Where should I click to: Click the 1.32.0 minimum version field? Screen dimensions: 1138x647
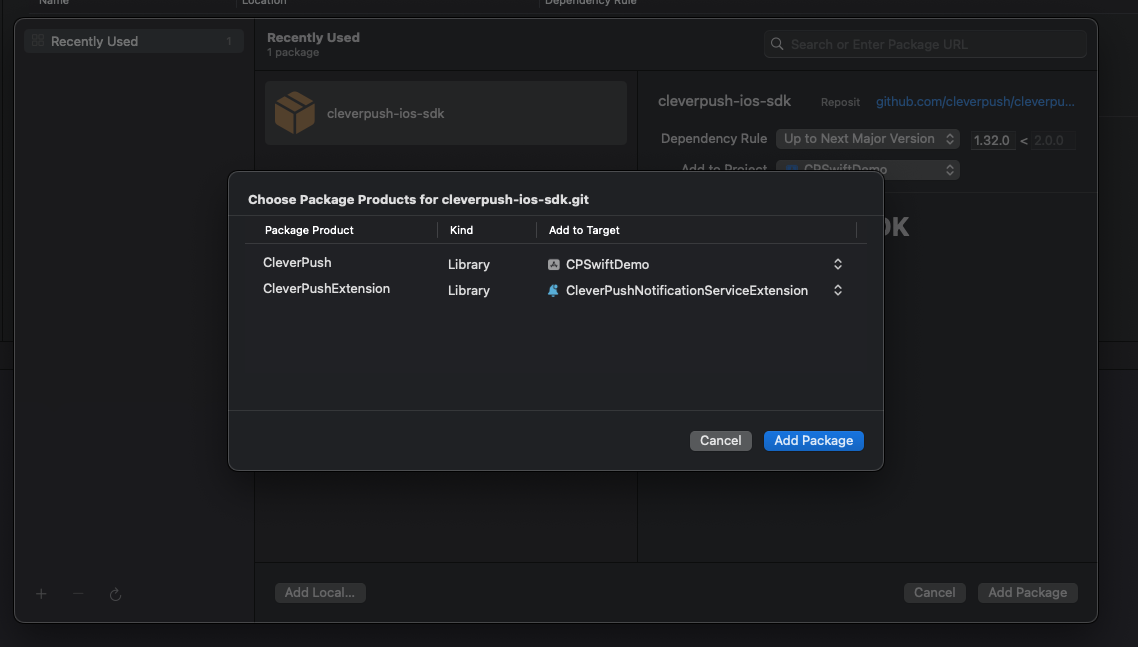(992, 140)
